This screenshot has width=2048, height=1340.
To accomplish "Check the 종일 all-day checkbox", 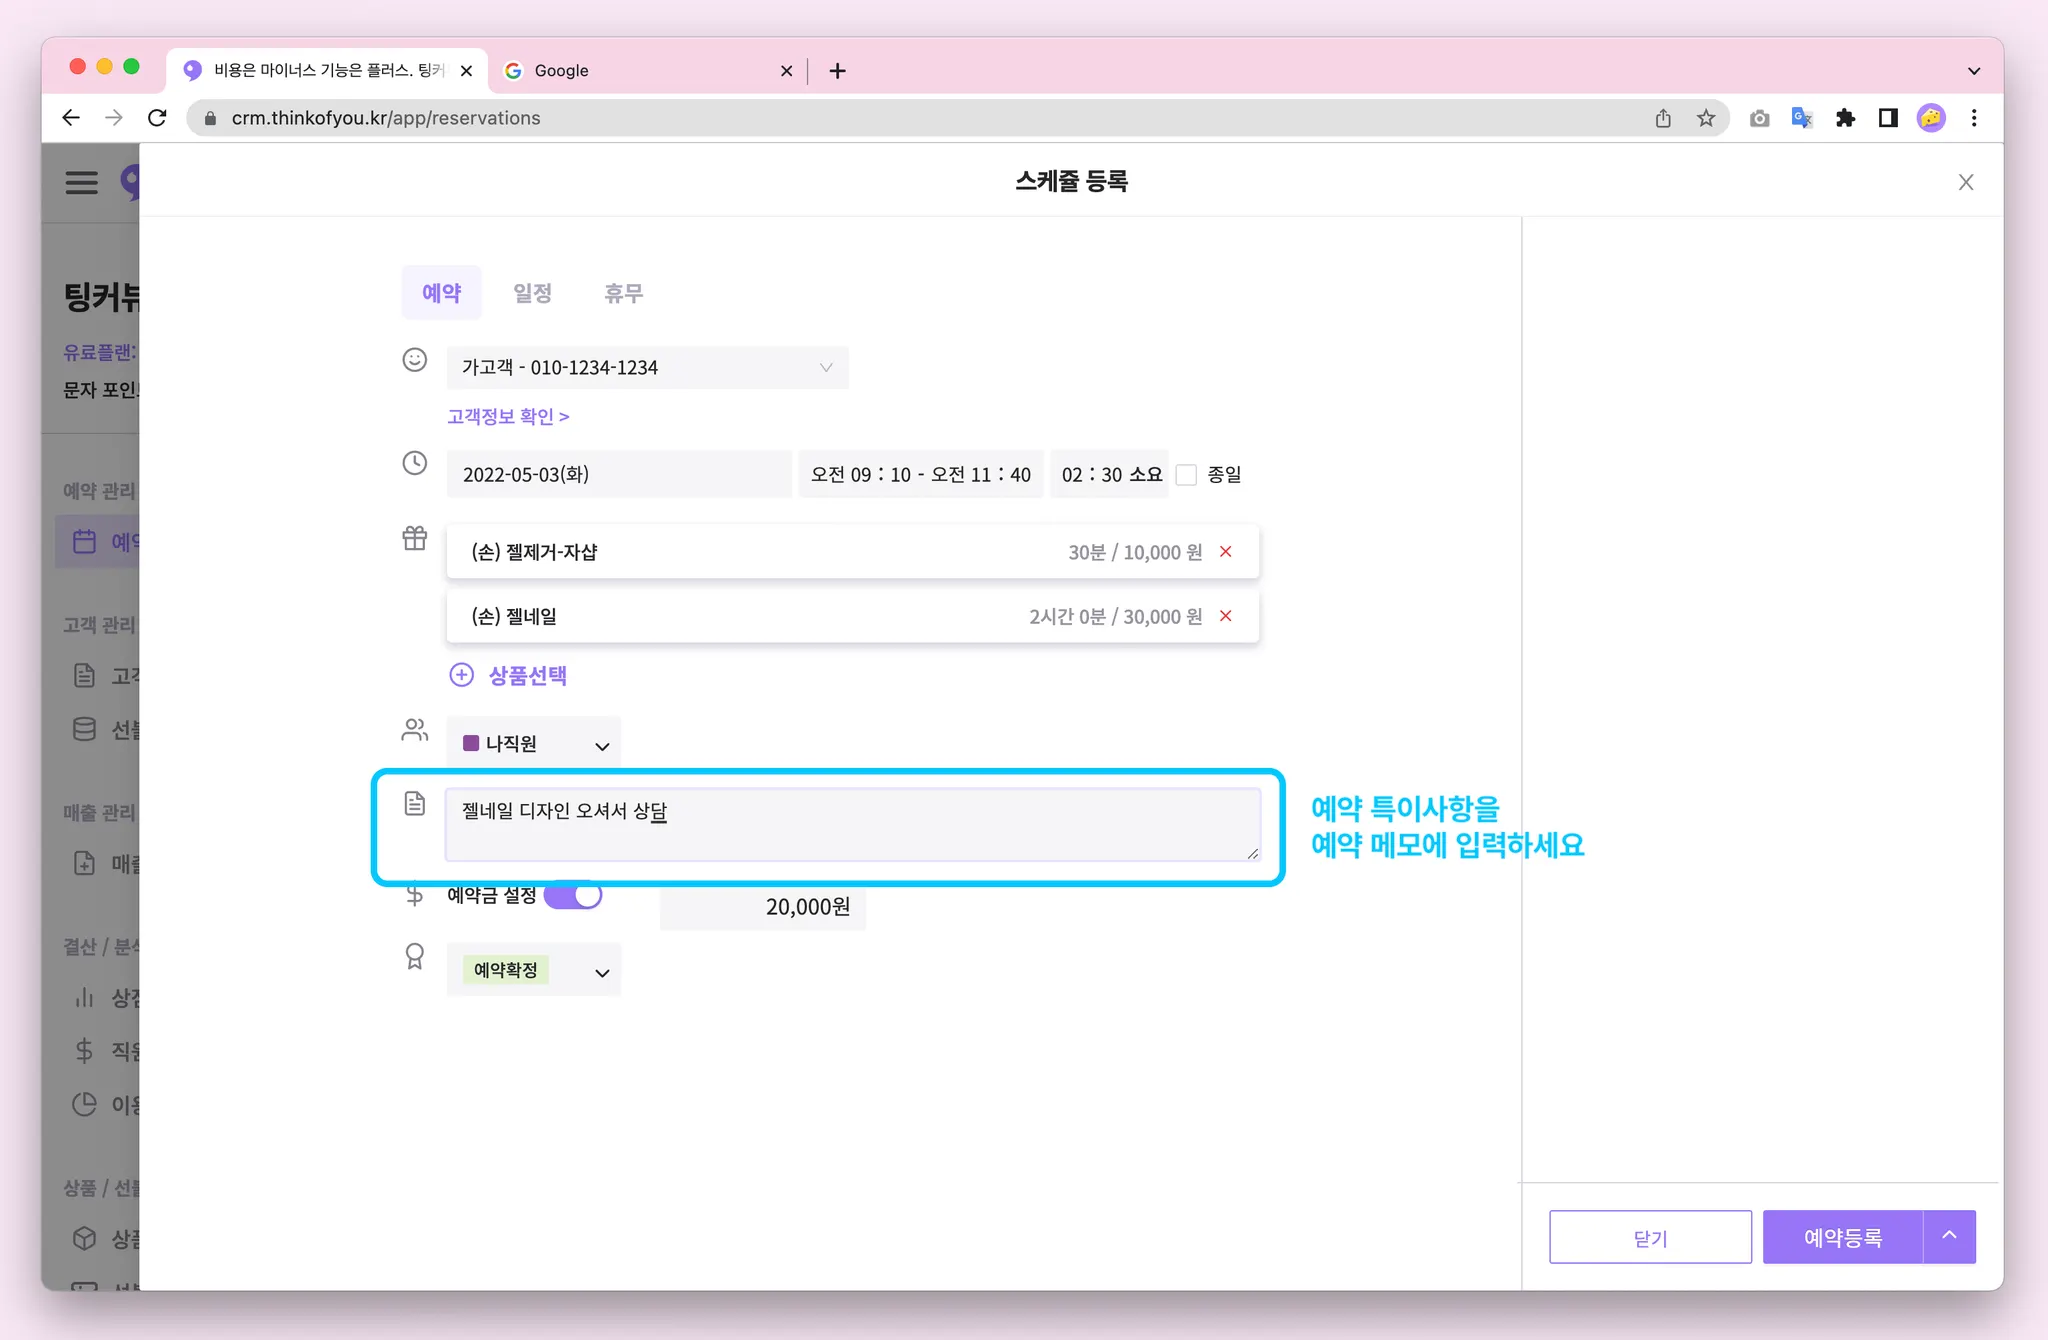I will coord(1187,475).
